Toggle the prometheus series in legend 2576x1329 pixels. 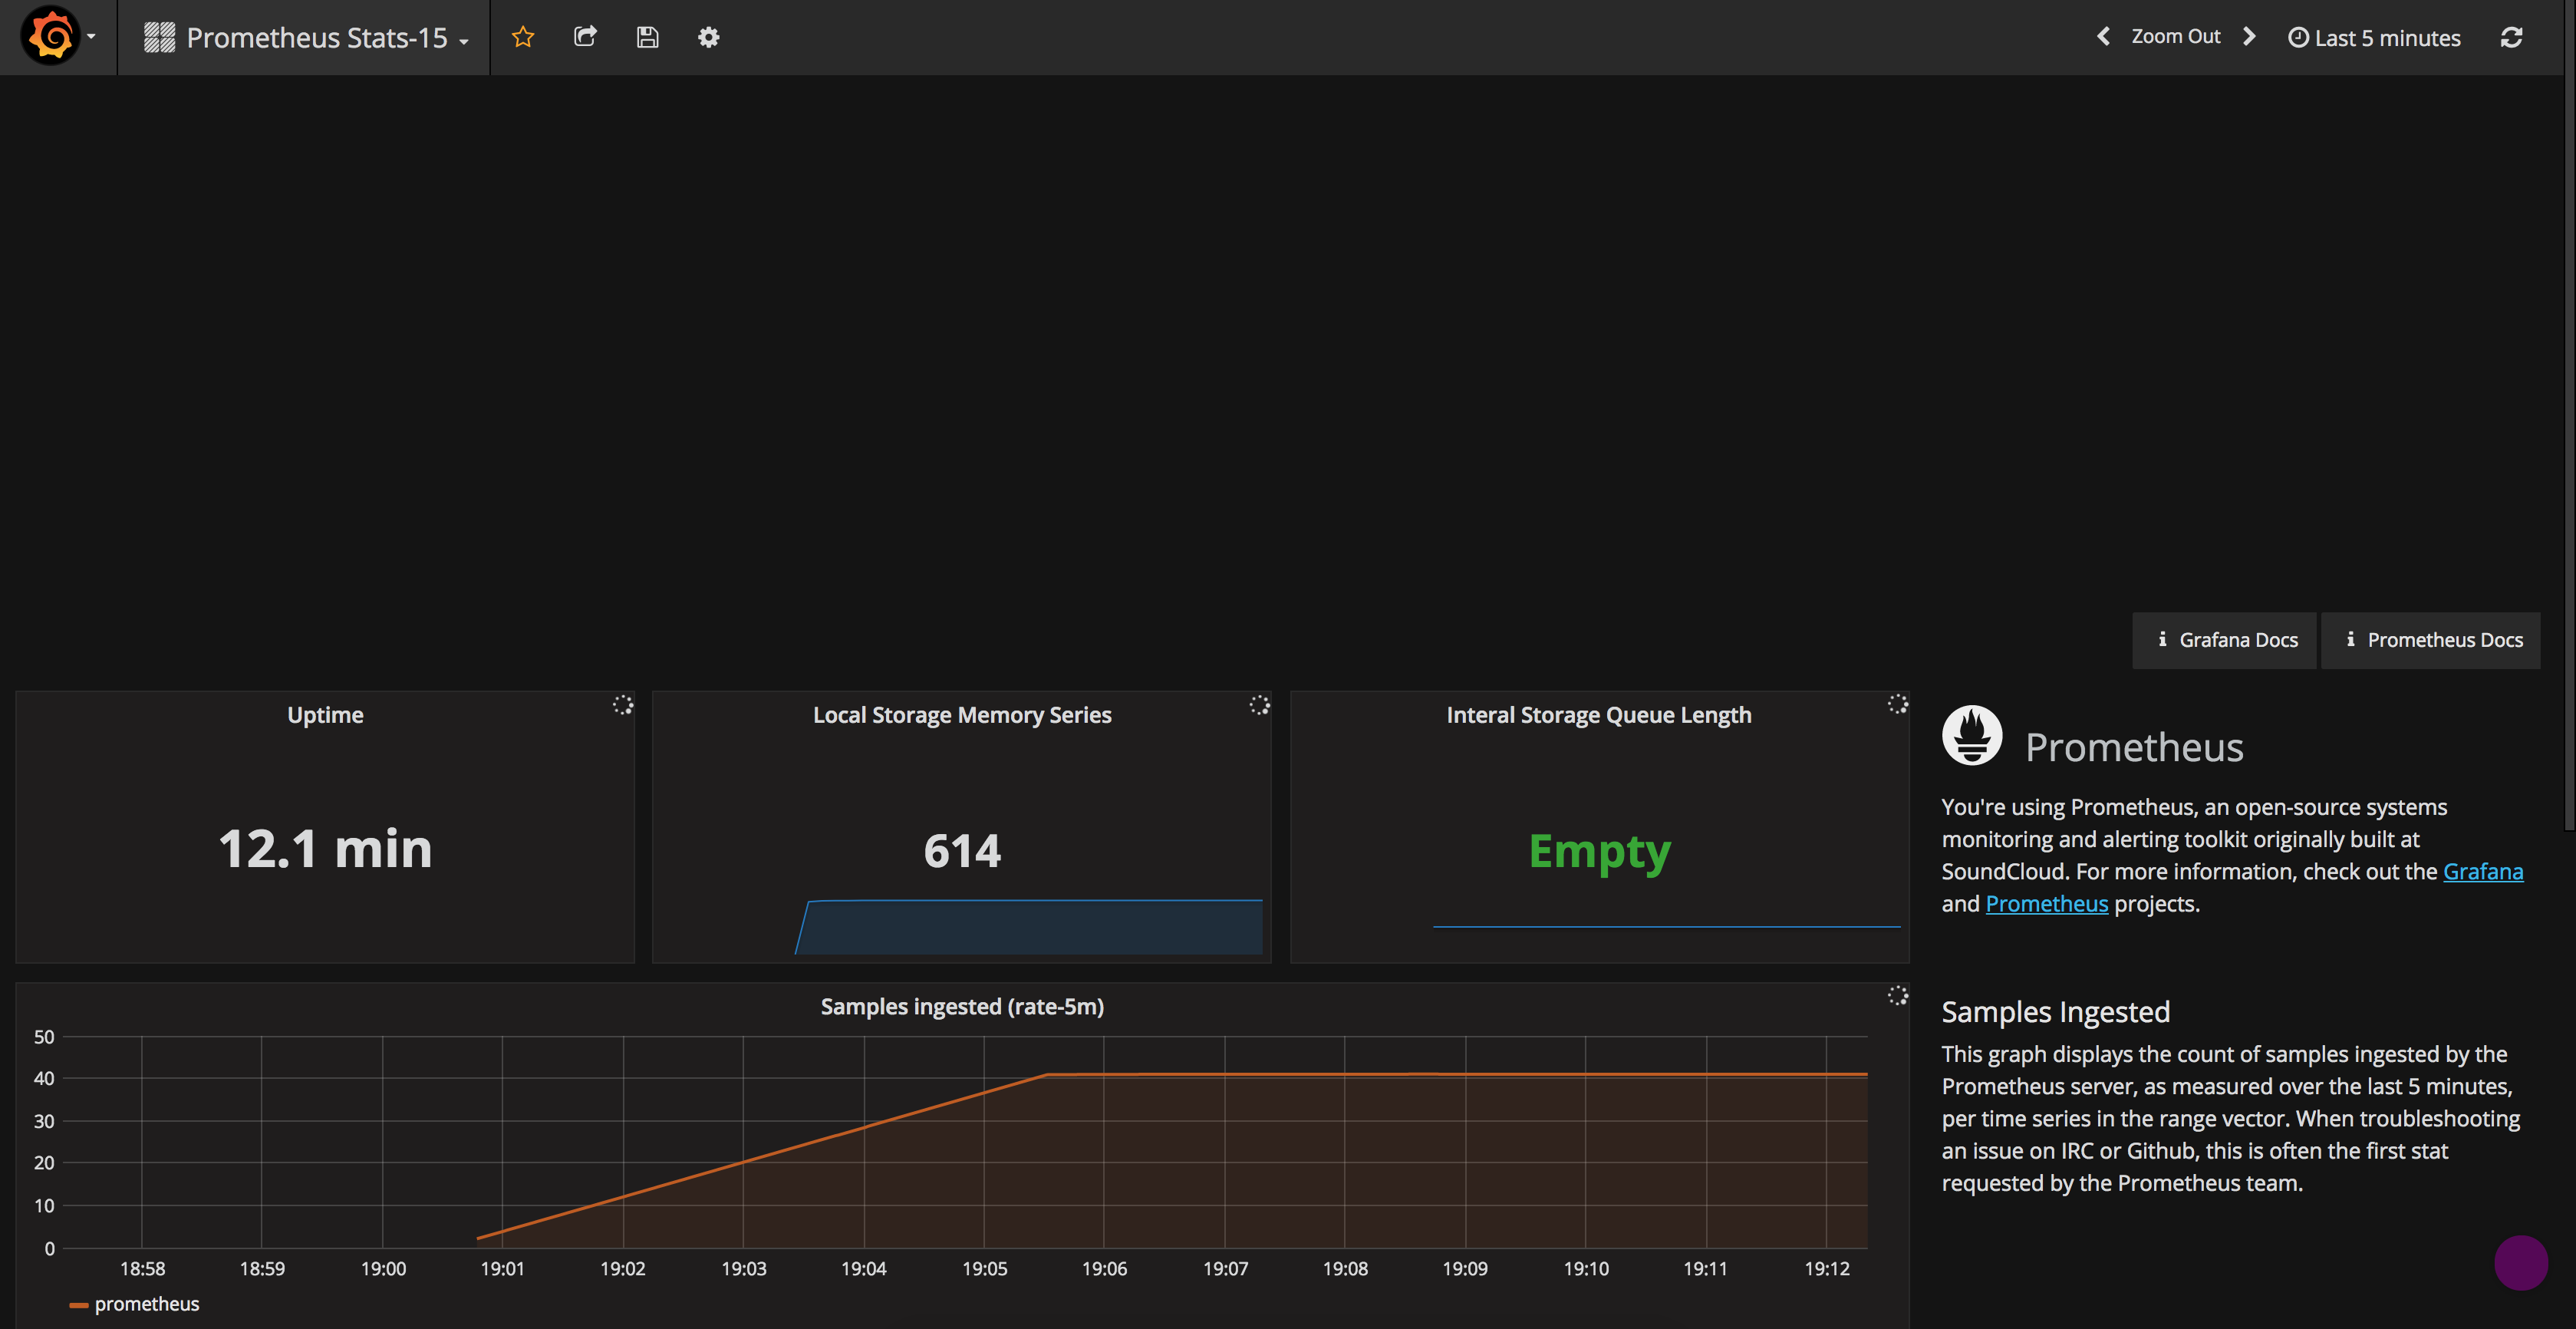(x=147, y=1304)
